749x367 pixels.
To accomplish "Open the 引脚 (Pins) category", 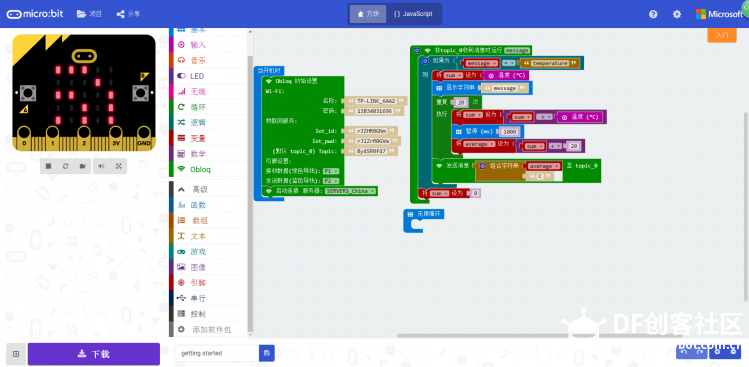I will pyautogui.click(x=208, y=282).
